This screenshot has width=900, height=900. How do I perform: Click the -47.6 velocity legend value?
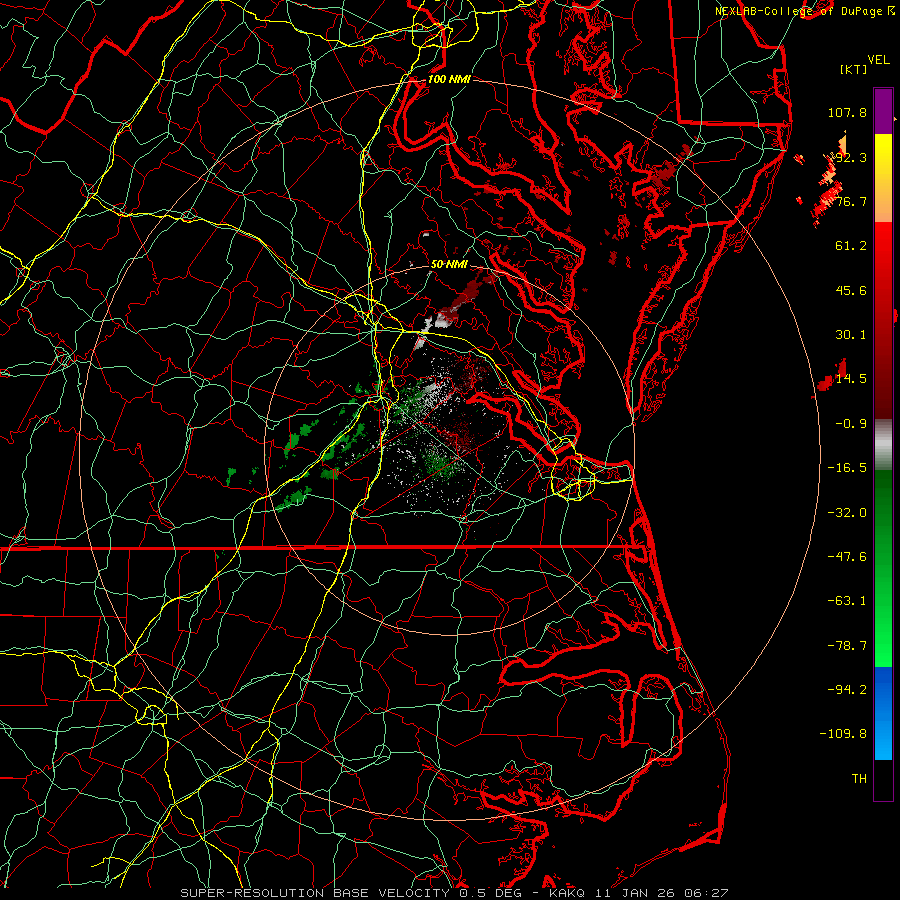(847, 557)
